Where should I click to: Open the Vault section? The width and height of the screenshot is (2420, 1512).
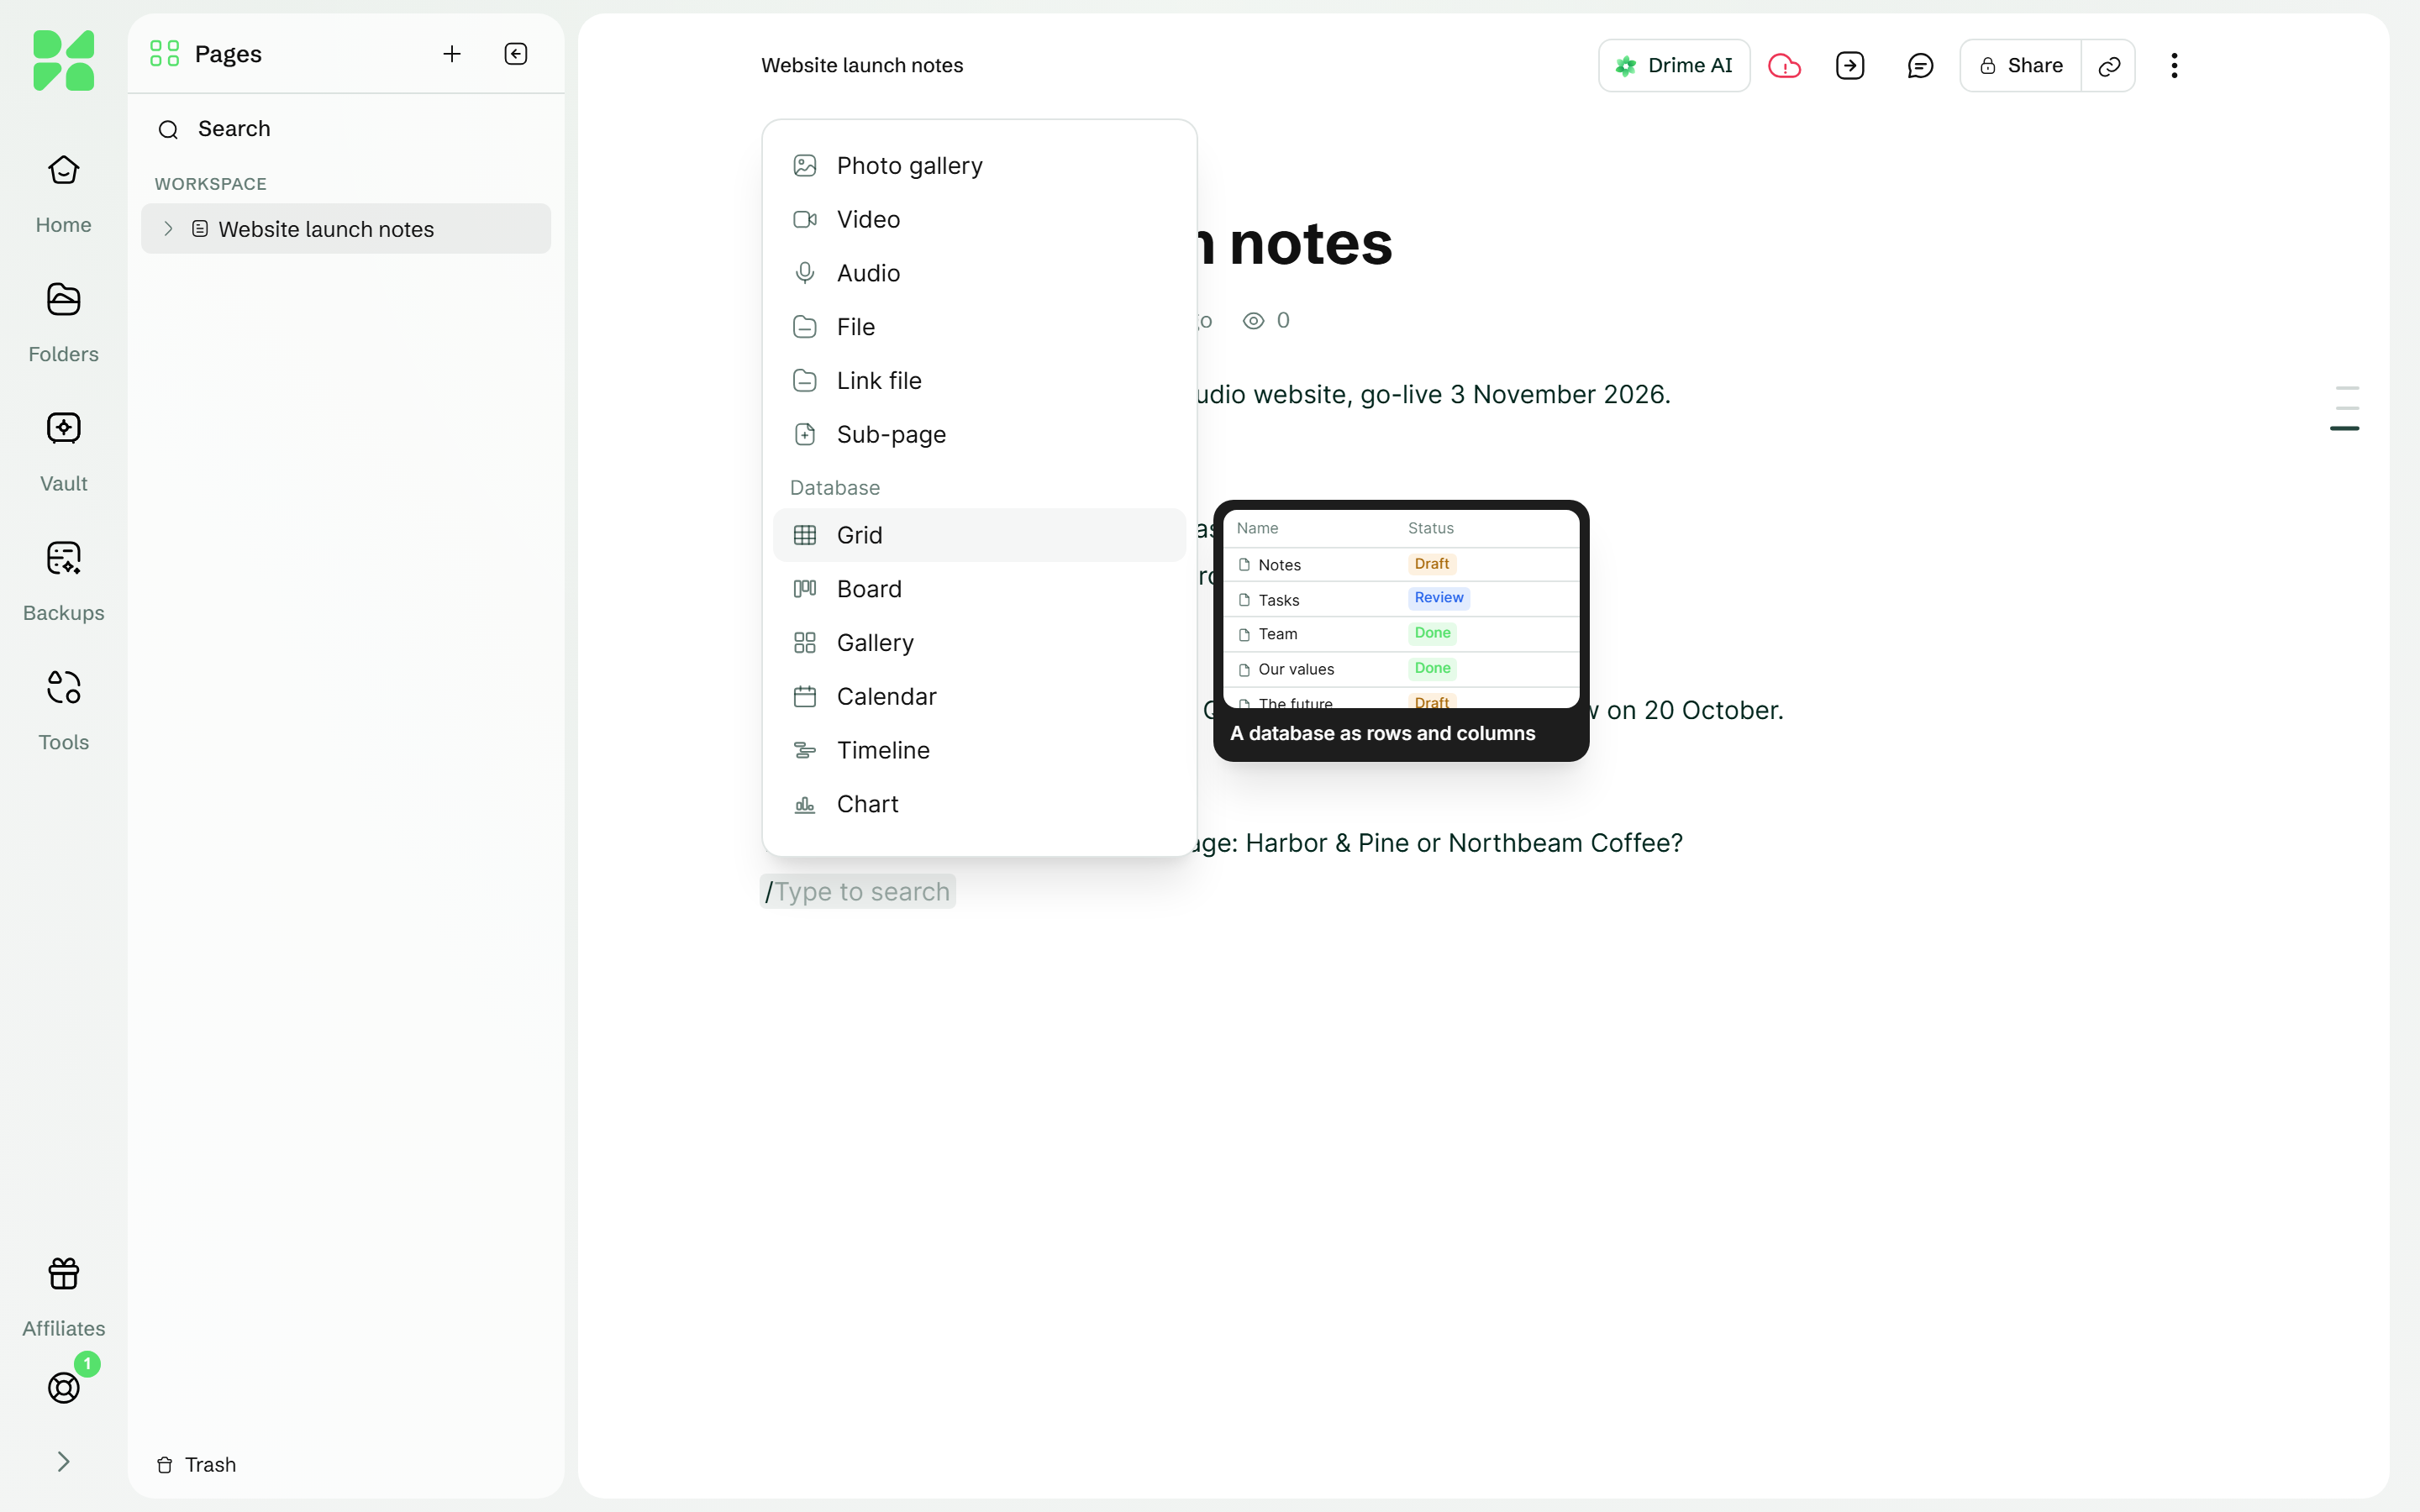[63, 452]
